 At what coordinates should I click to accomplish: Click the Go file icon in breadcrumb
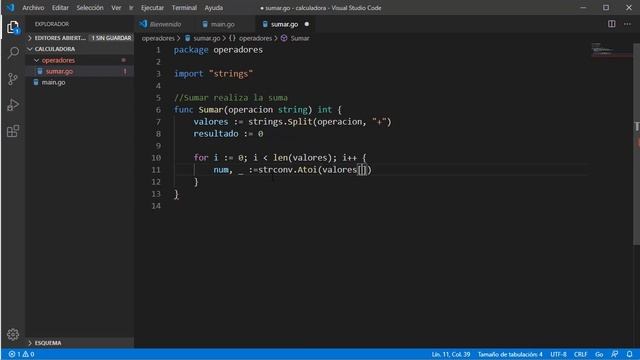pos(187,38)
